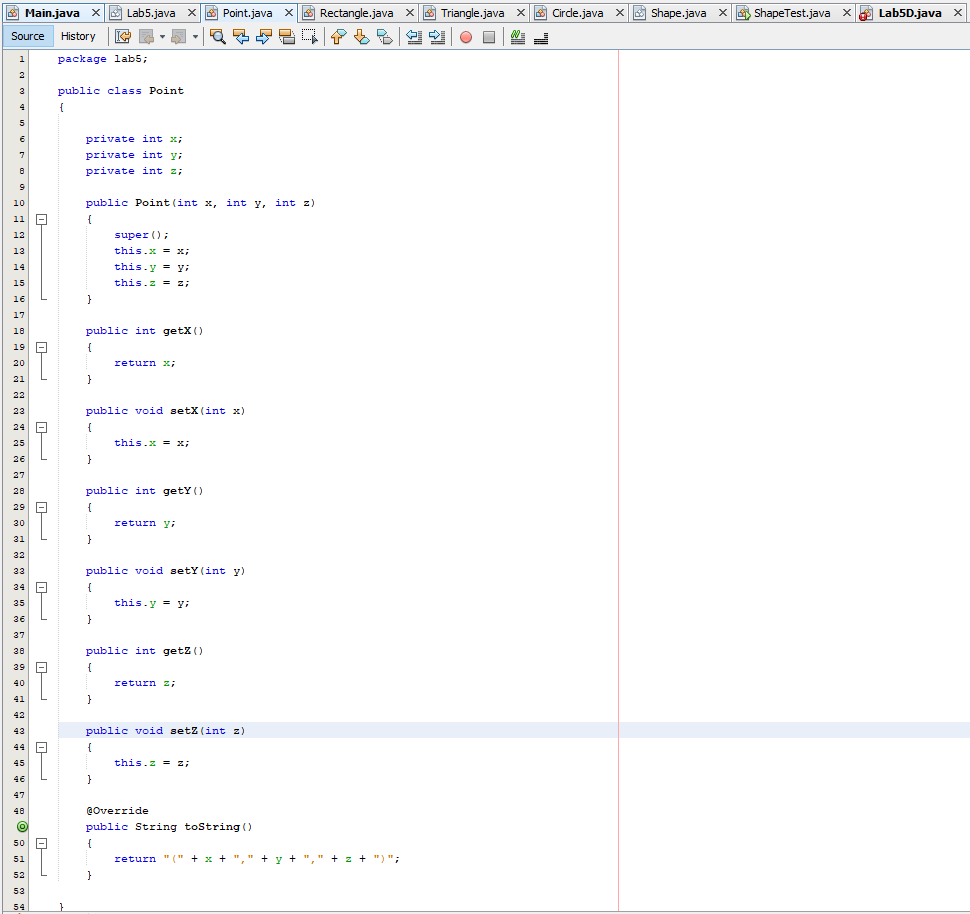Select the Find Selection magnifier icon
The height and width of the screenshot is (914, 970).
coord(217,36)
